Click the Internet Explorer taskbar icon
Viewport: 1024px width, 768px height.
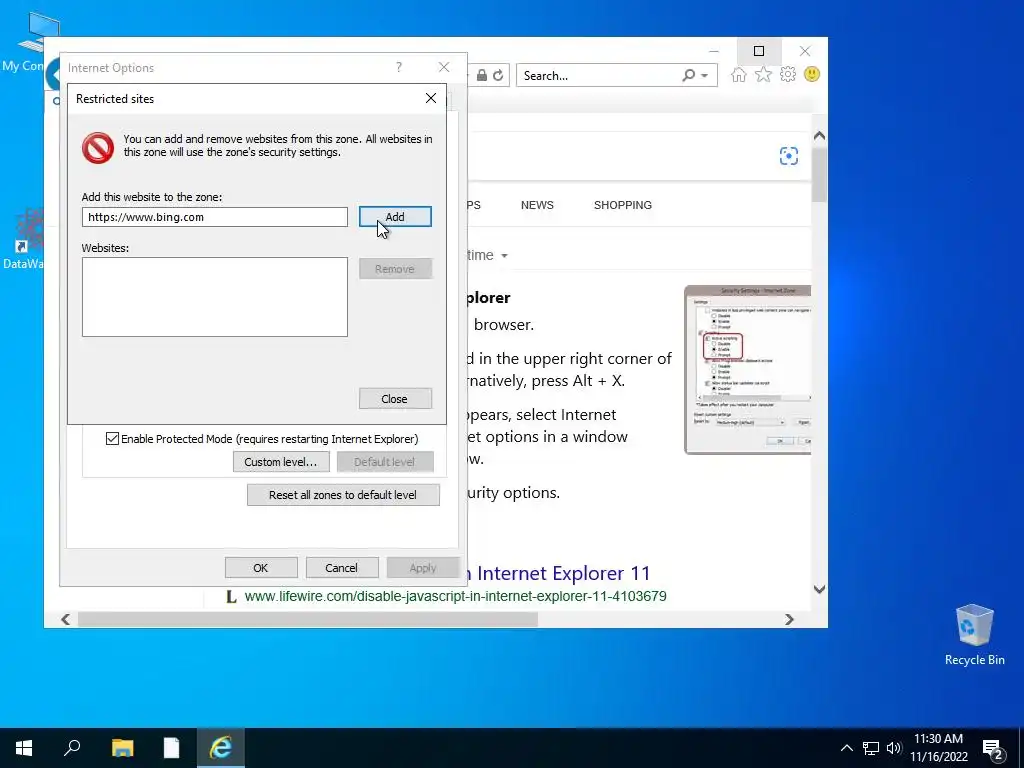point(221,748)
